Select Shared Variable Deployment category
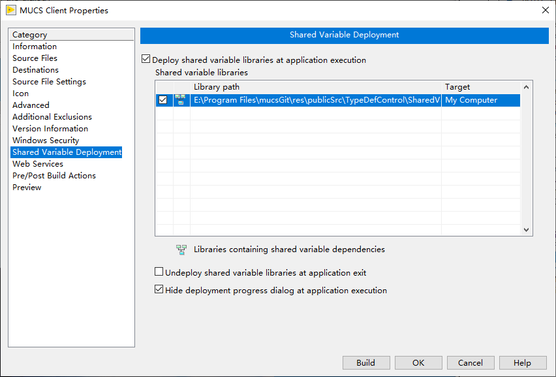The height and width of the screenshot is (377, 556). click(x=66, y=152)
